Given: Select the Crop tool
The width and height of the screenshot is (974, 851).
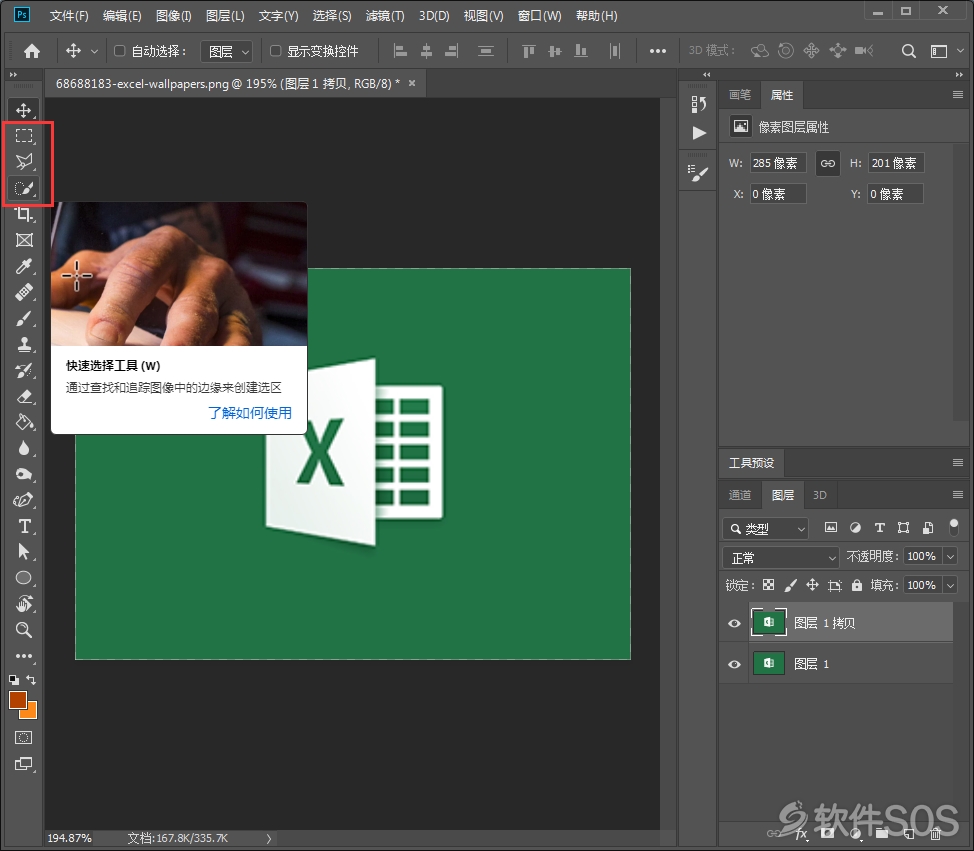Looking at the screenshot, I should coord(24,214).
